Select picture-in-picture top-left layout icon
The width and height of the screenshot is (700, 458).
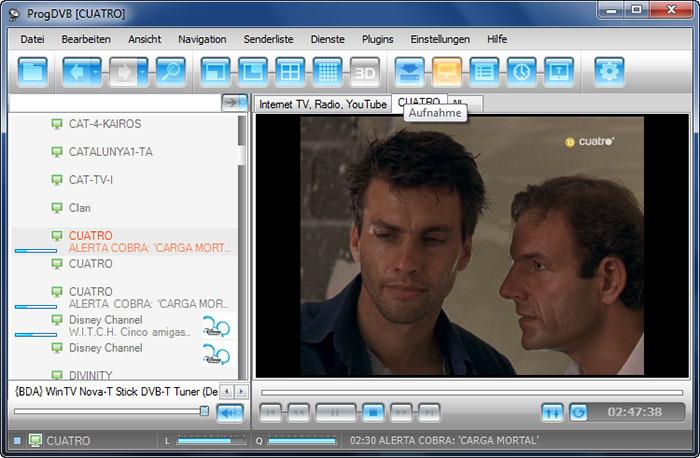(x=216, y=72)
